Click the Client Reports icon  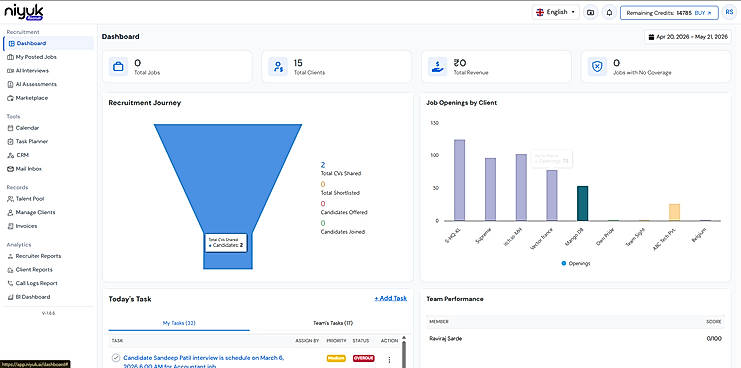(11, 270)
